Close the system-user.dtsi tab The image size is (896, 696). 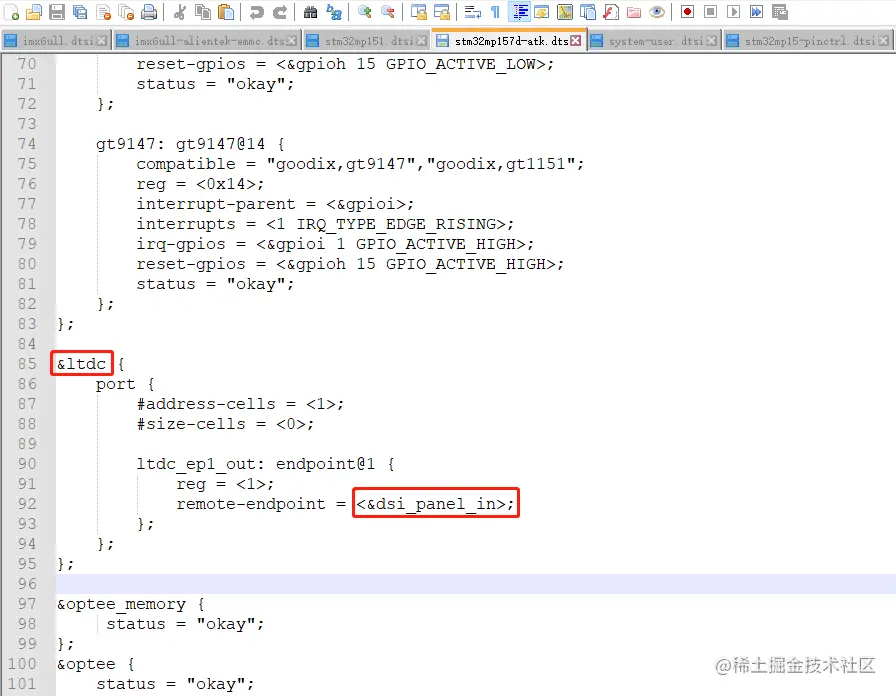(711, 41)
